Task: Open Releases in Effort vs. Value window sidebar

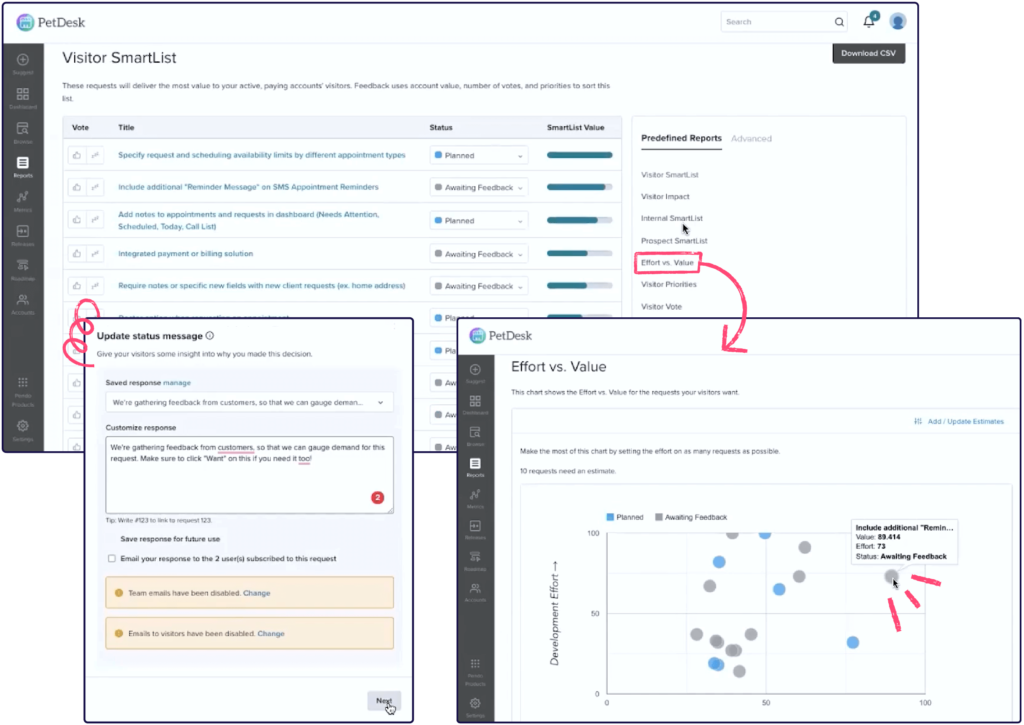Action: tap(475, 530)
